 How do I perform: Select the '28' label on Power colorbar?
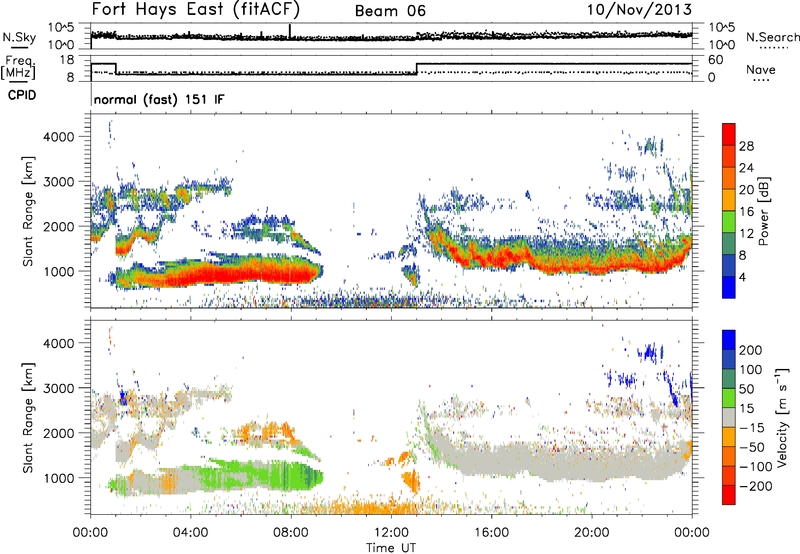click(746, 146)
